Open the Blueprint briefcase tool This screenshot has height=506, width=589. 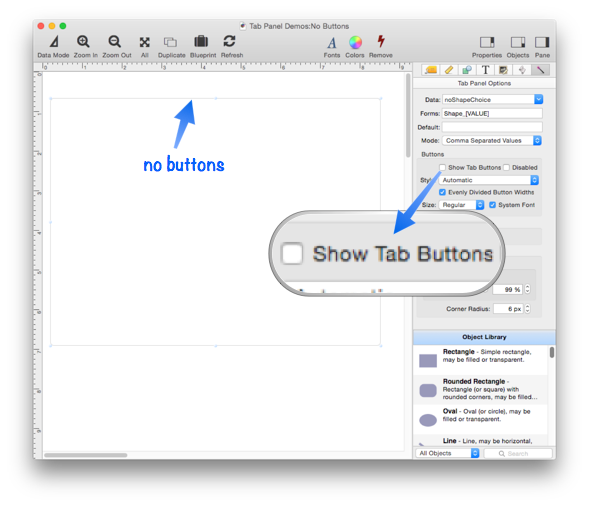pyautogui.click(x=201, y=41)
